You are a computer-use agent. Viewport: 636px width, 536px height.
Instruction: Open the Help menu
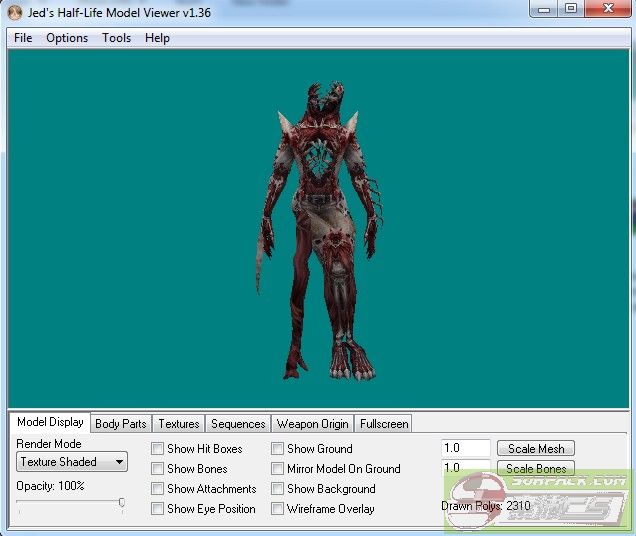coord(157,38)
